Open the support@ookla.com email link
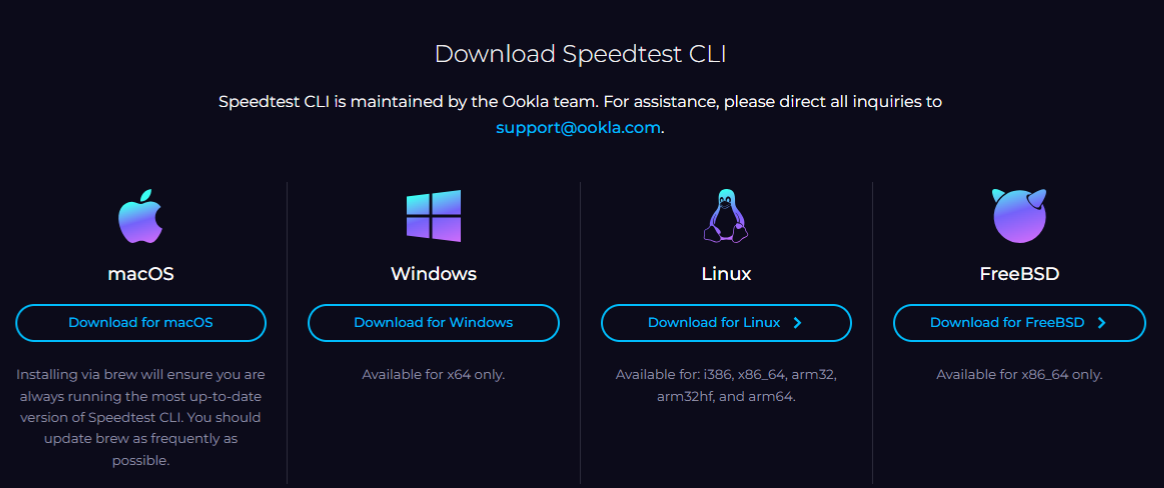This screenshot has height=488, width=1164. point(578,128)
